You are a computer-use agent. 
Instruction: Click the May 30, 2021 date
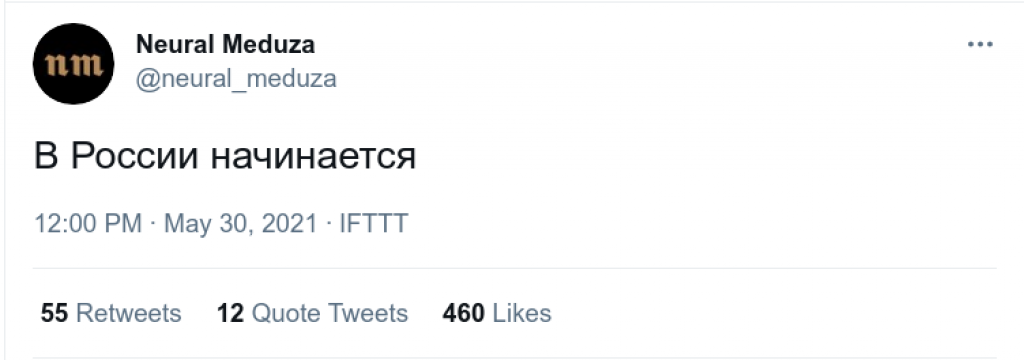tap(240, 224)
